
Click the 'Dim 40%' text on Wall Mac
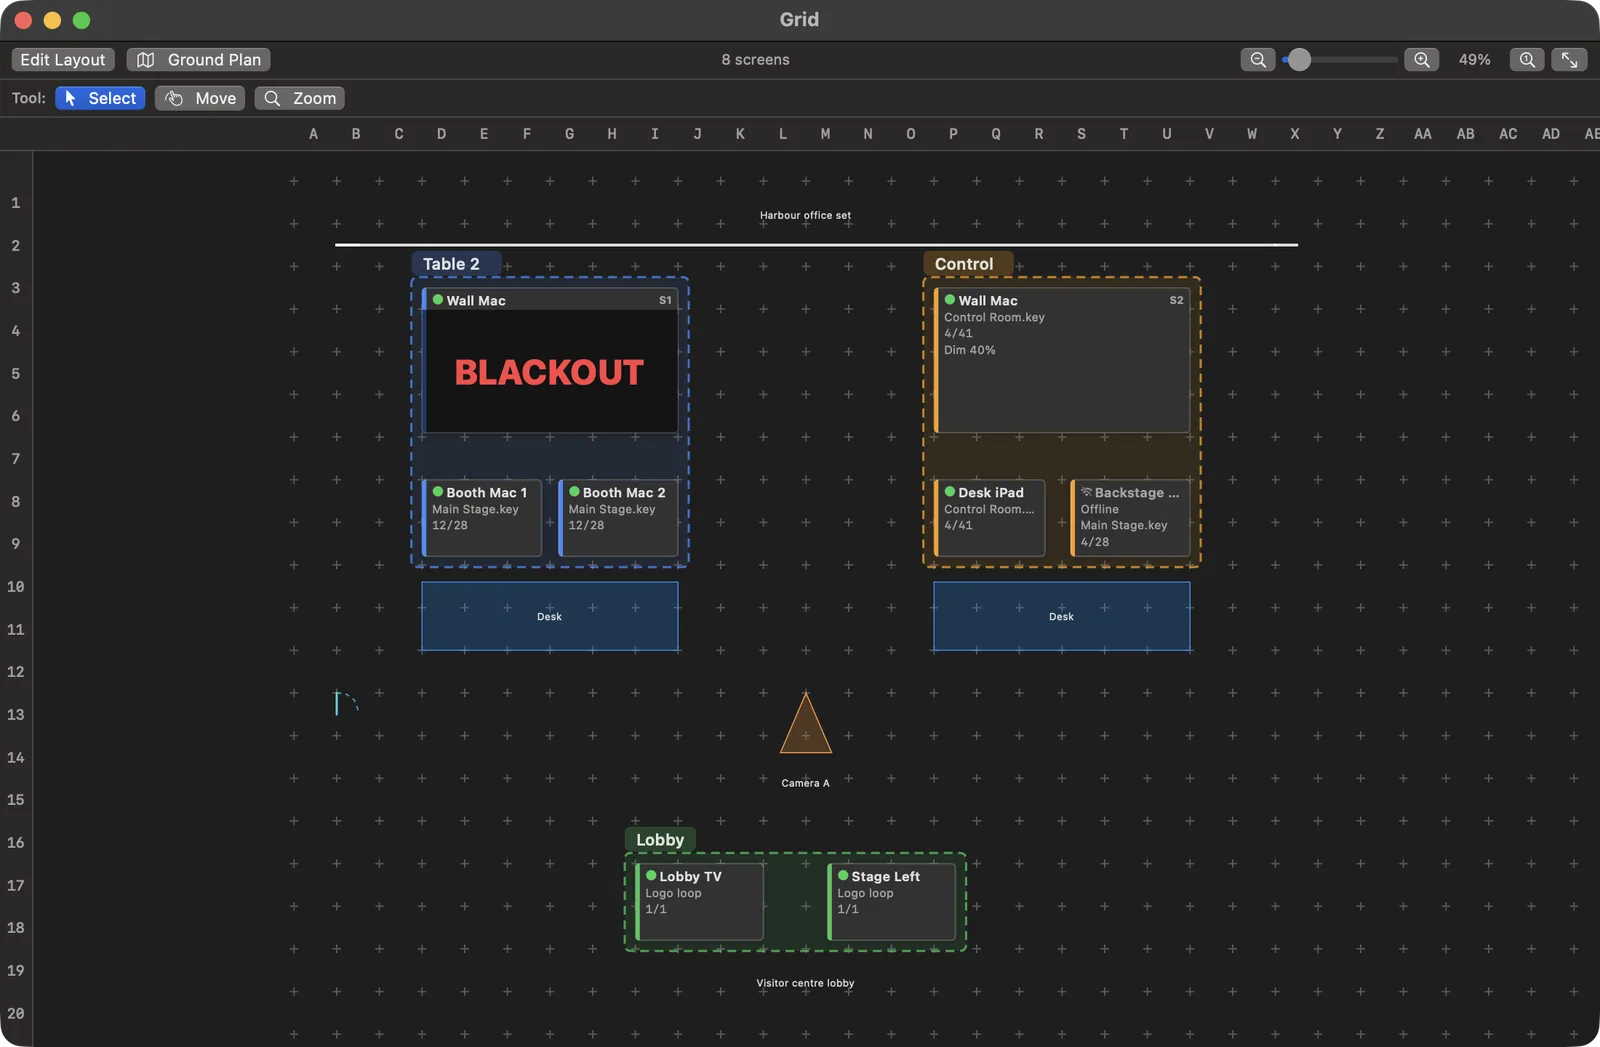[969, 350]
